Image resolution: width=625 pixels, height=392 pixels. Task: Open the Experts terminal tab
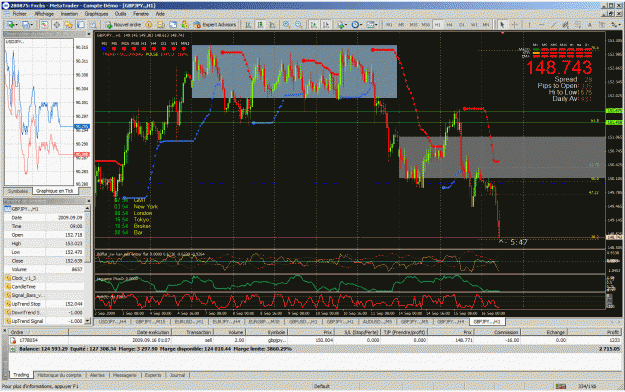click(153, 375)
